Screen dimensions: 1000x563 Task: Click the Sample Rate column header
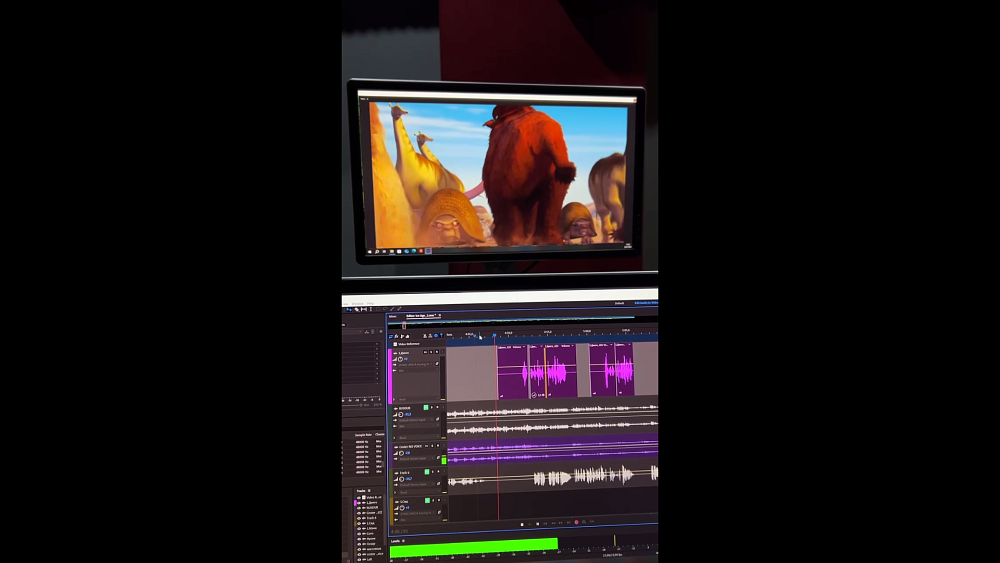coord(363,434)
